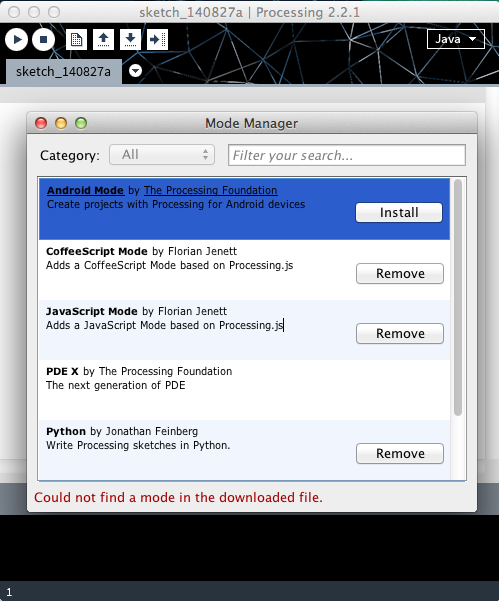Open The Processing Foundation link
Image resolution: width=499 pixels, height=601 pixels.
(210, 190)
